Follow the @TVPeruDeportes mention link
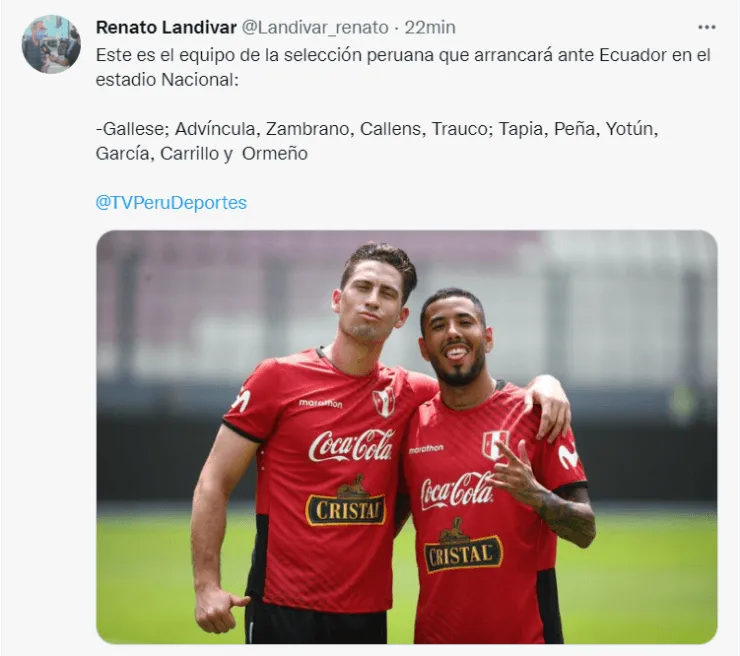Screen dimensions: 740x656 171,202
